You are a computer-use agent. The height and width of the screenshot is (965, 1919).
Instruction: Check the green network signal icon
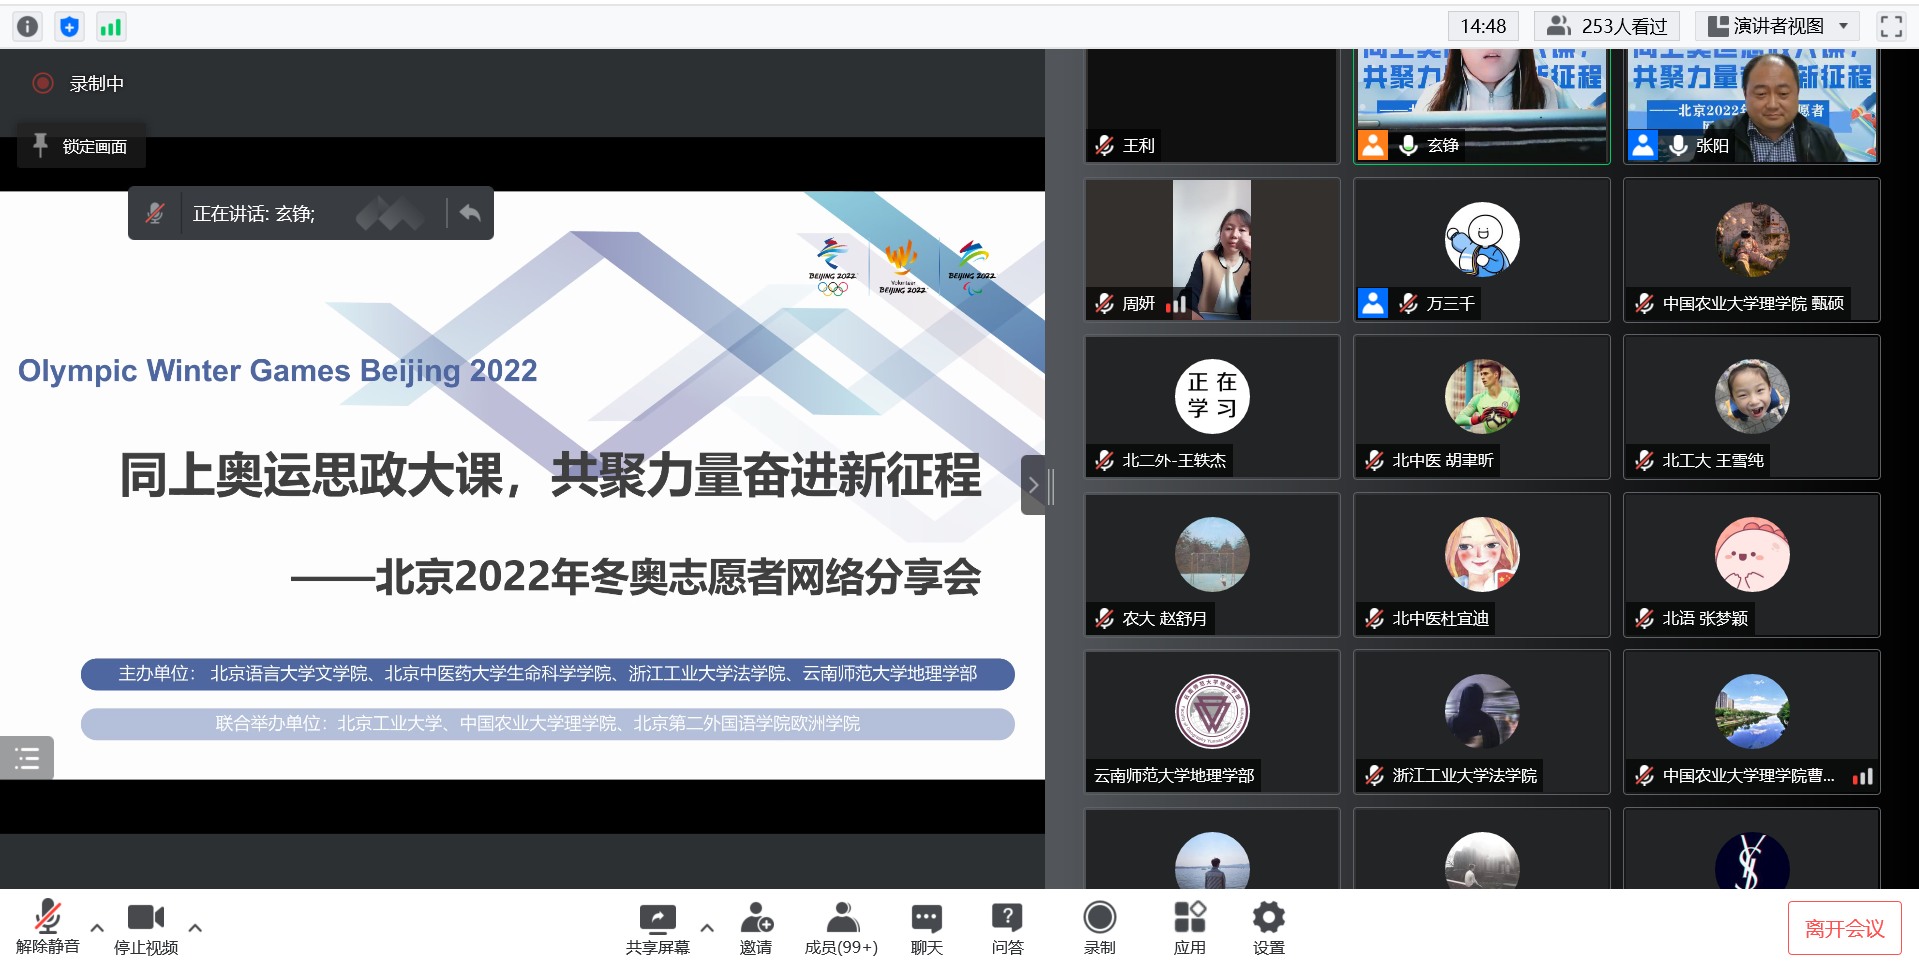coord(110,26)
